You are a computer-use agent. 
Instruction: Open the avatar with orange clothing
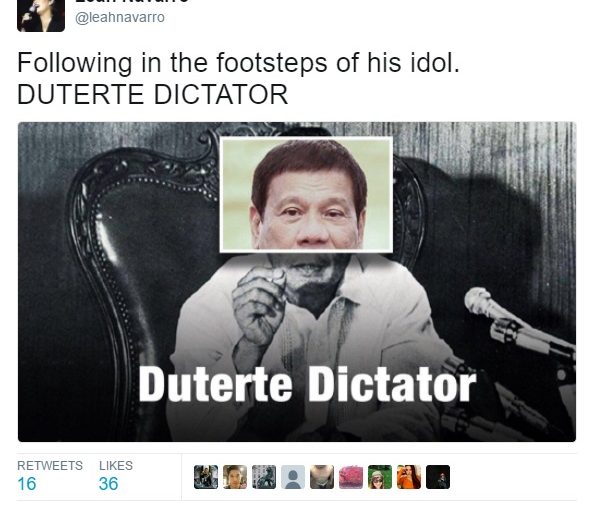[x=409, y=477]
